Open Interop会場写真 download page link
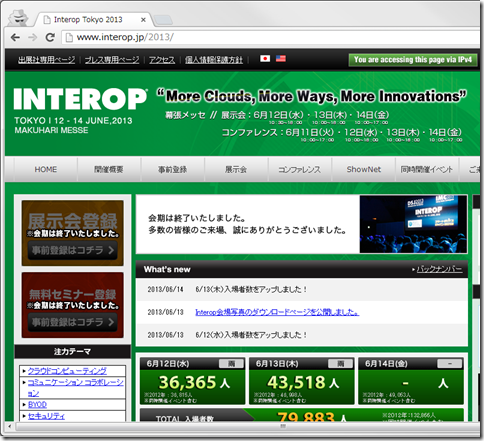The height and width of the screenshot is (441, 484). coord(277,312)
